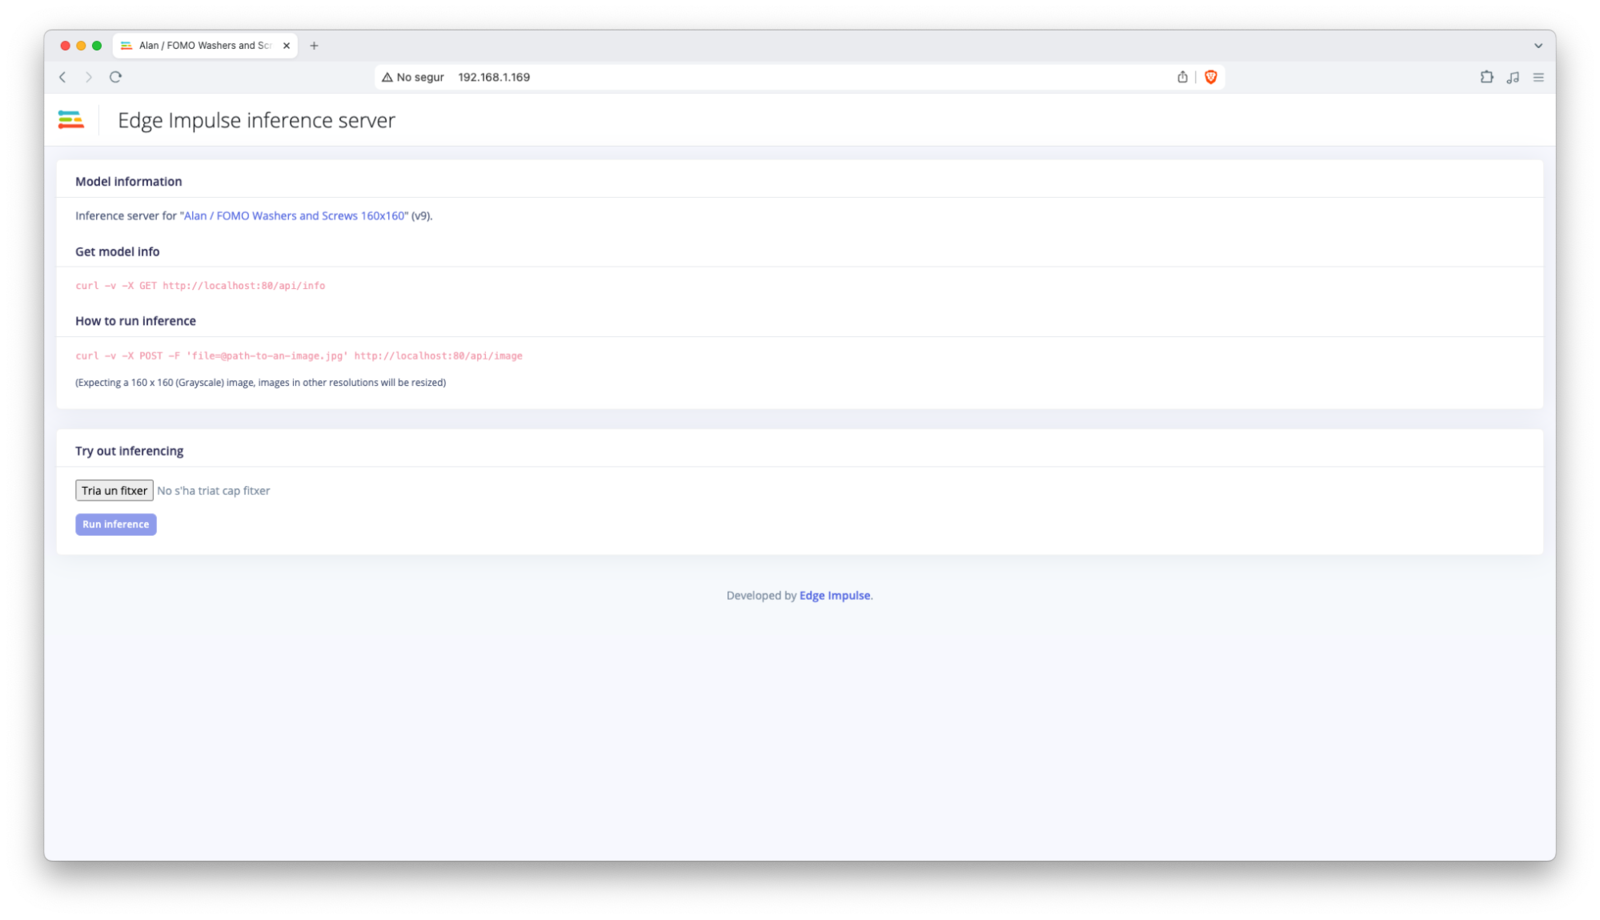The image size is (1600, 920).
Task: Close the Alan / FOMO Washers tab
Action: point(286,45)
